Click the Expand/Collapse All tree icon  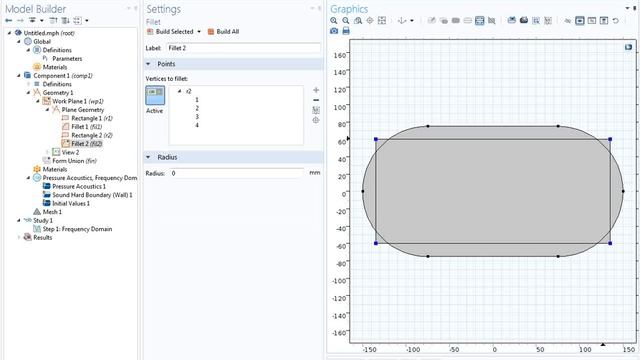77,20
